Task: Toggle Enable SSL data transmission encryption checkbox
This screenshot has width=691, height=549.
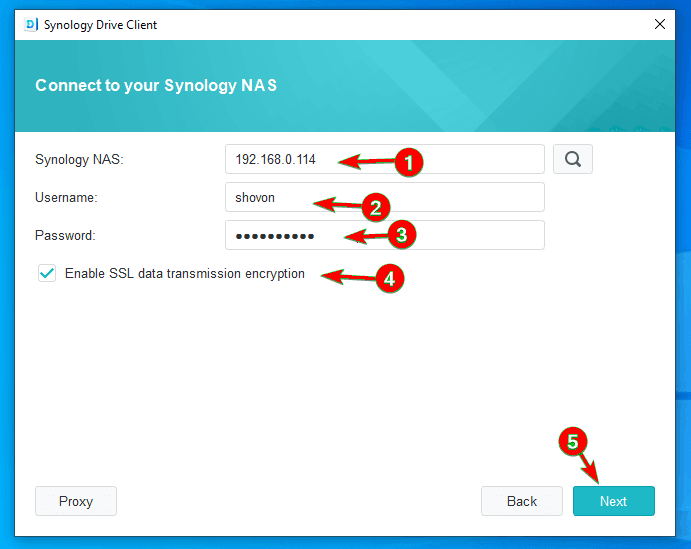Action: 47,273
